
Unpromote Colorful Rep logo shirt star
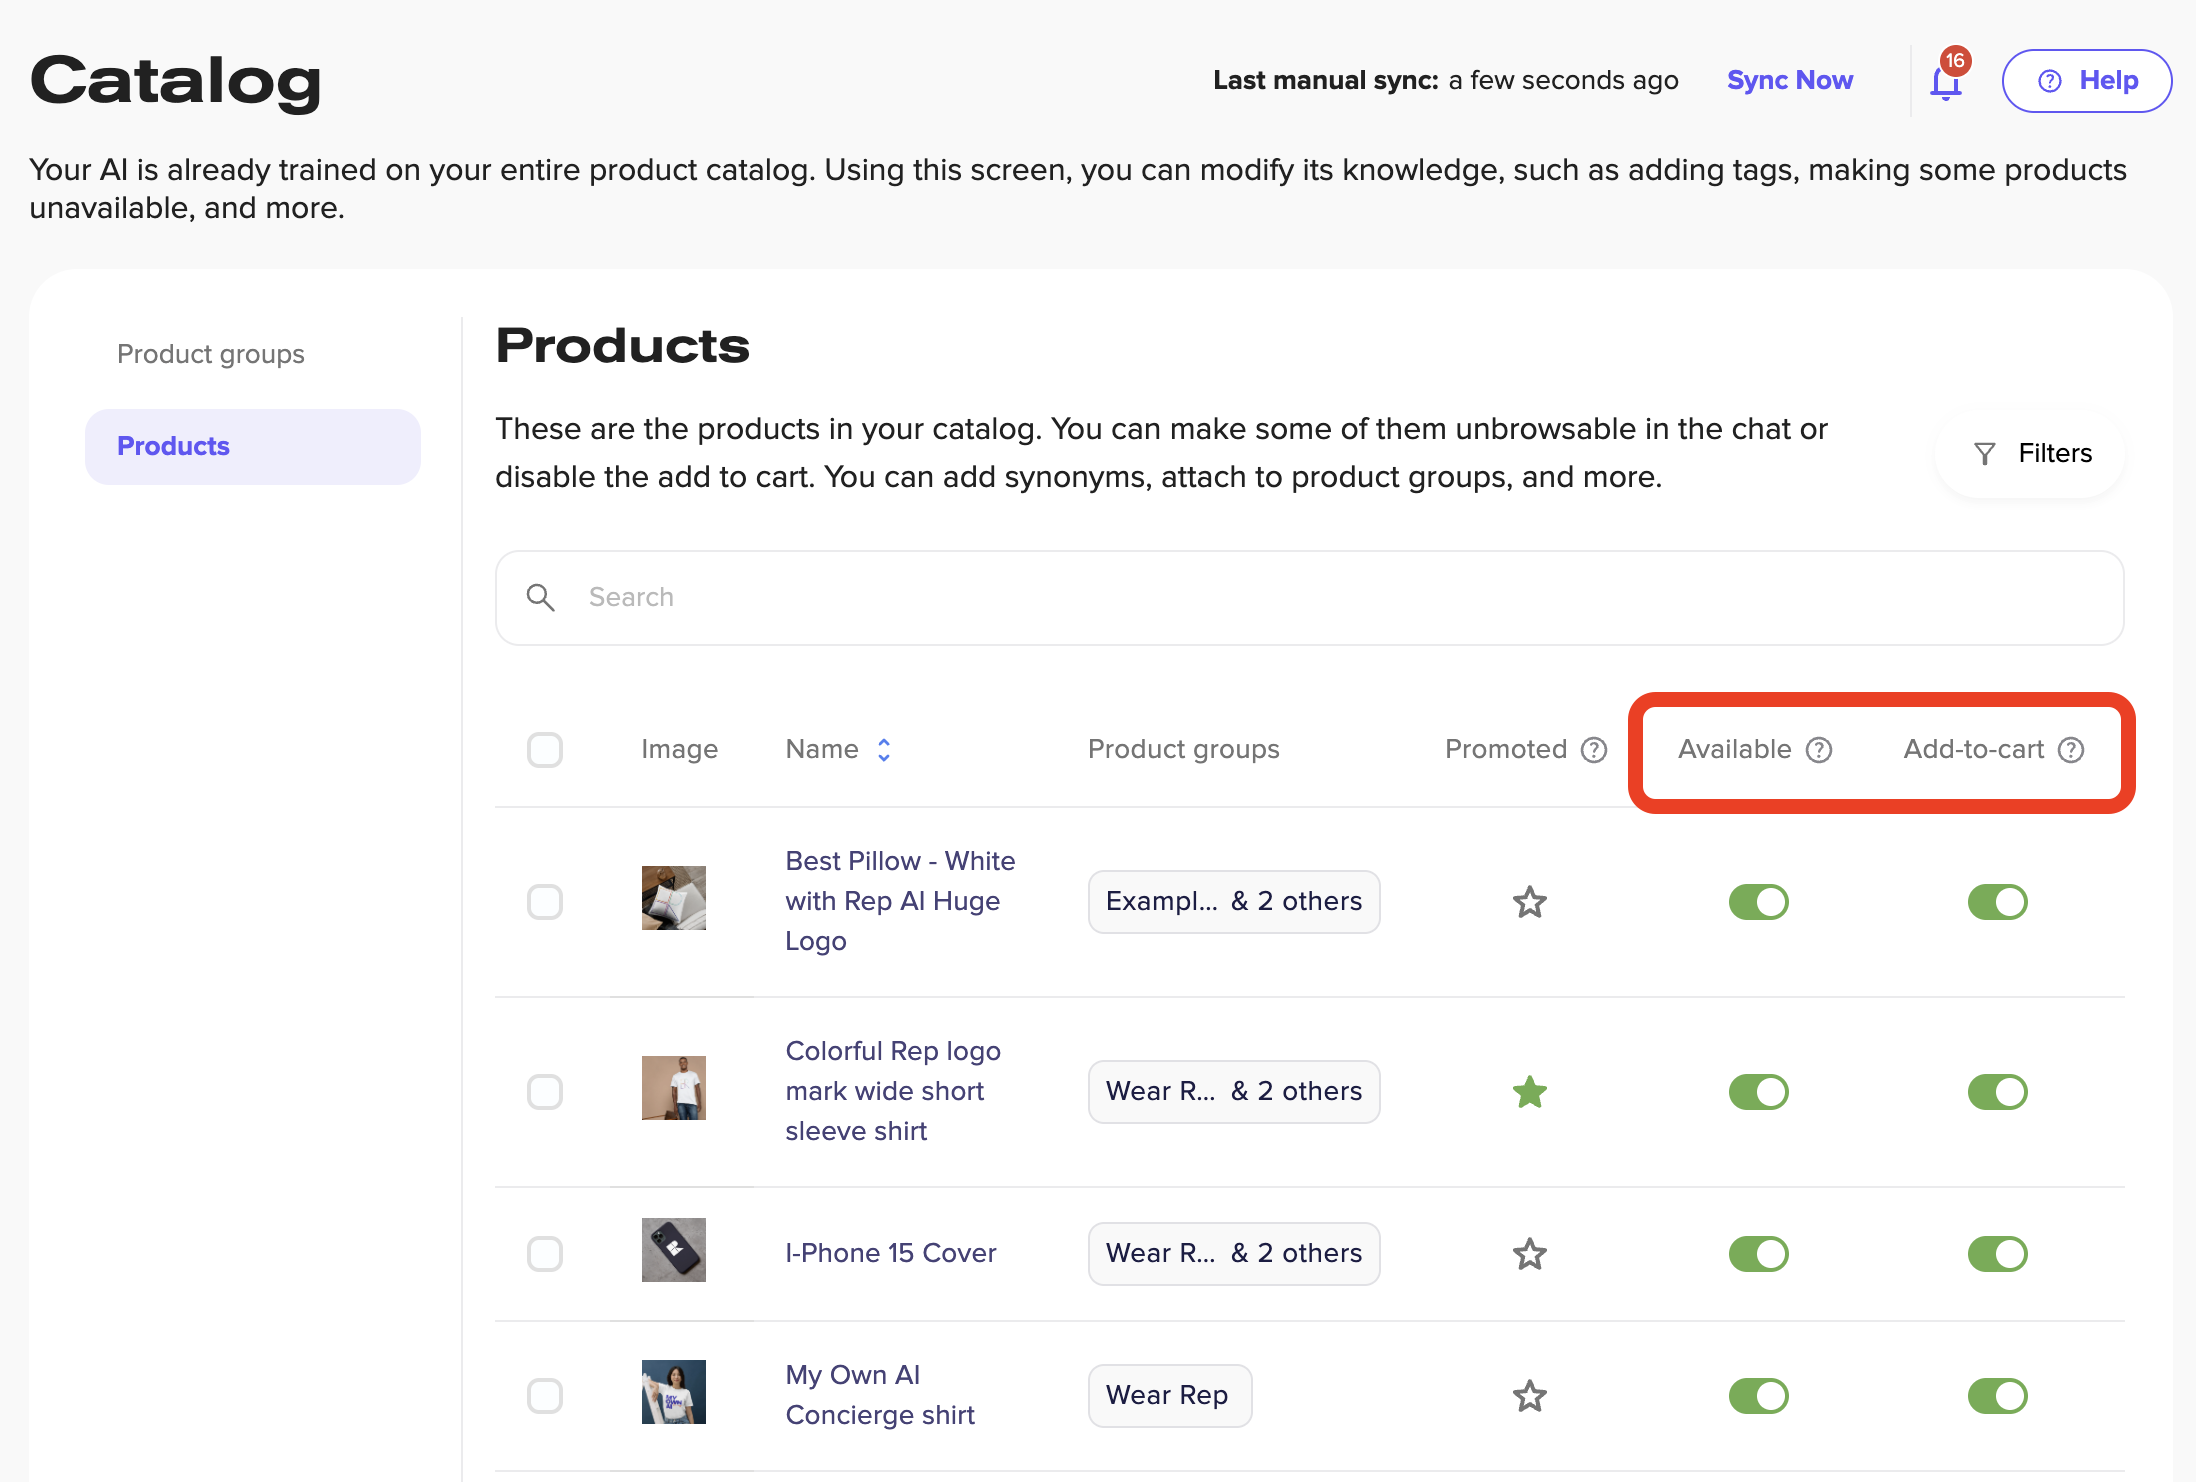click(1529, 1092)
